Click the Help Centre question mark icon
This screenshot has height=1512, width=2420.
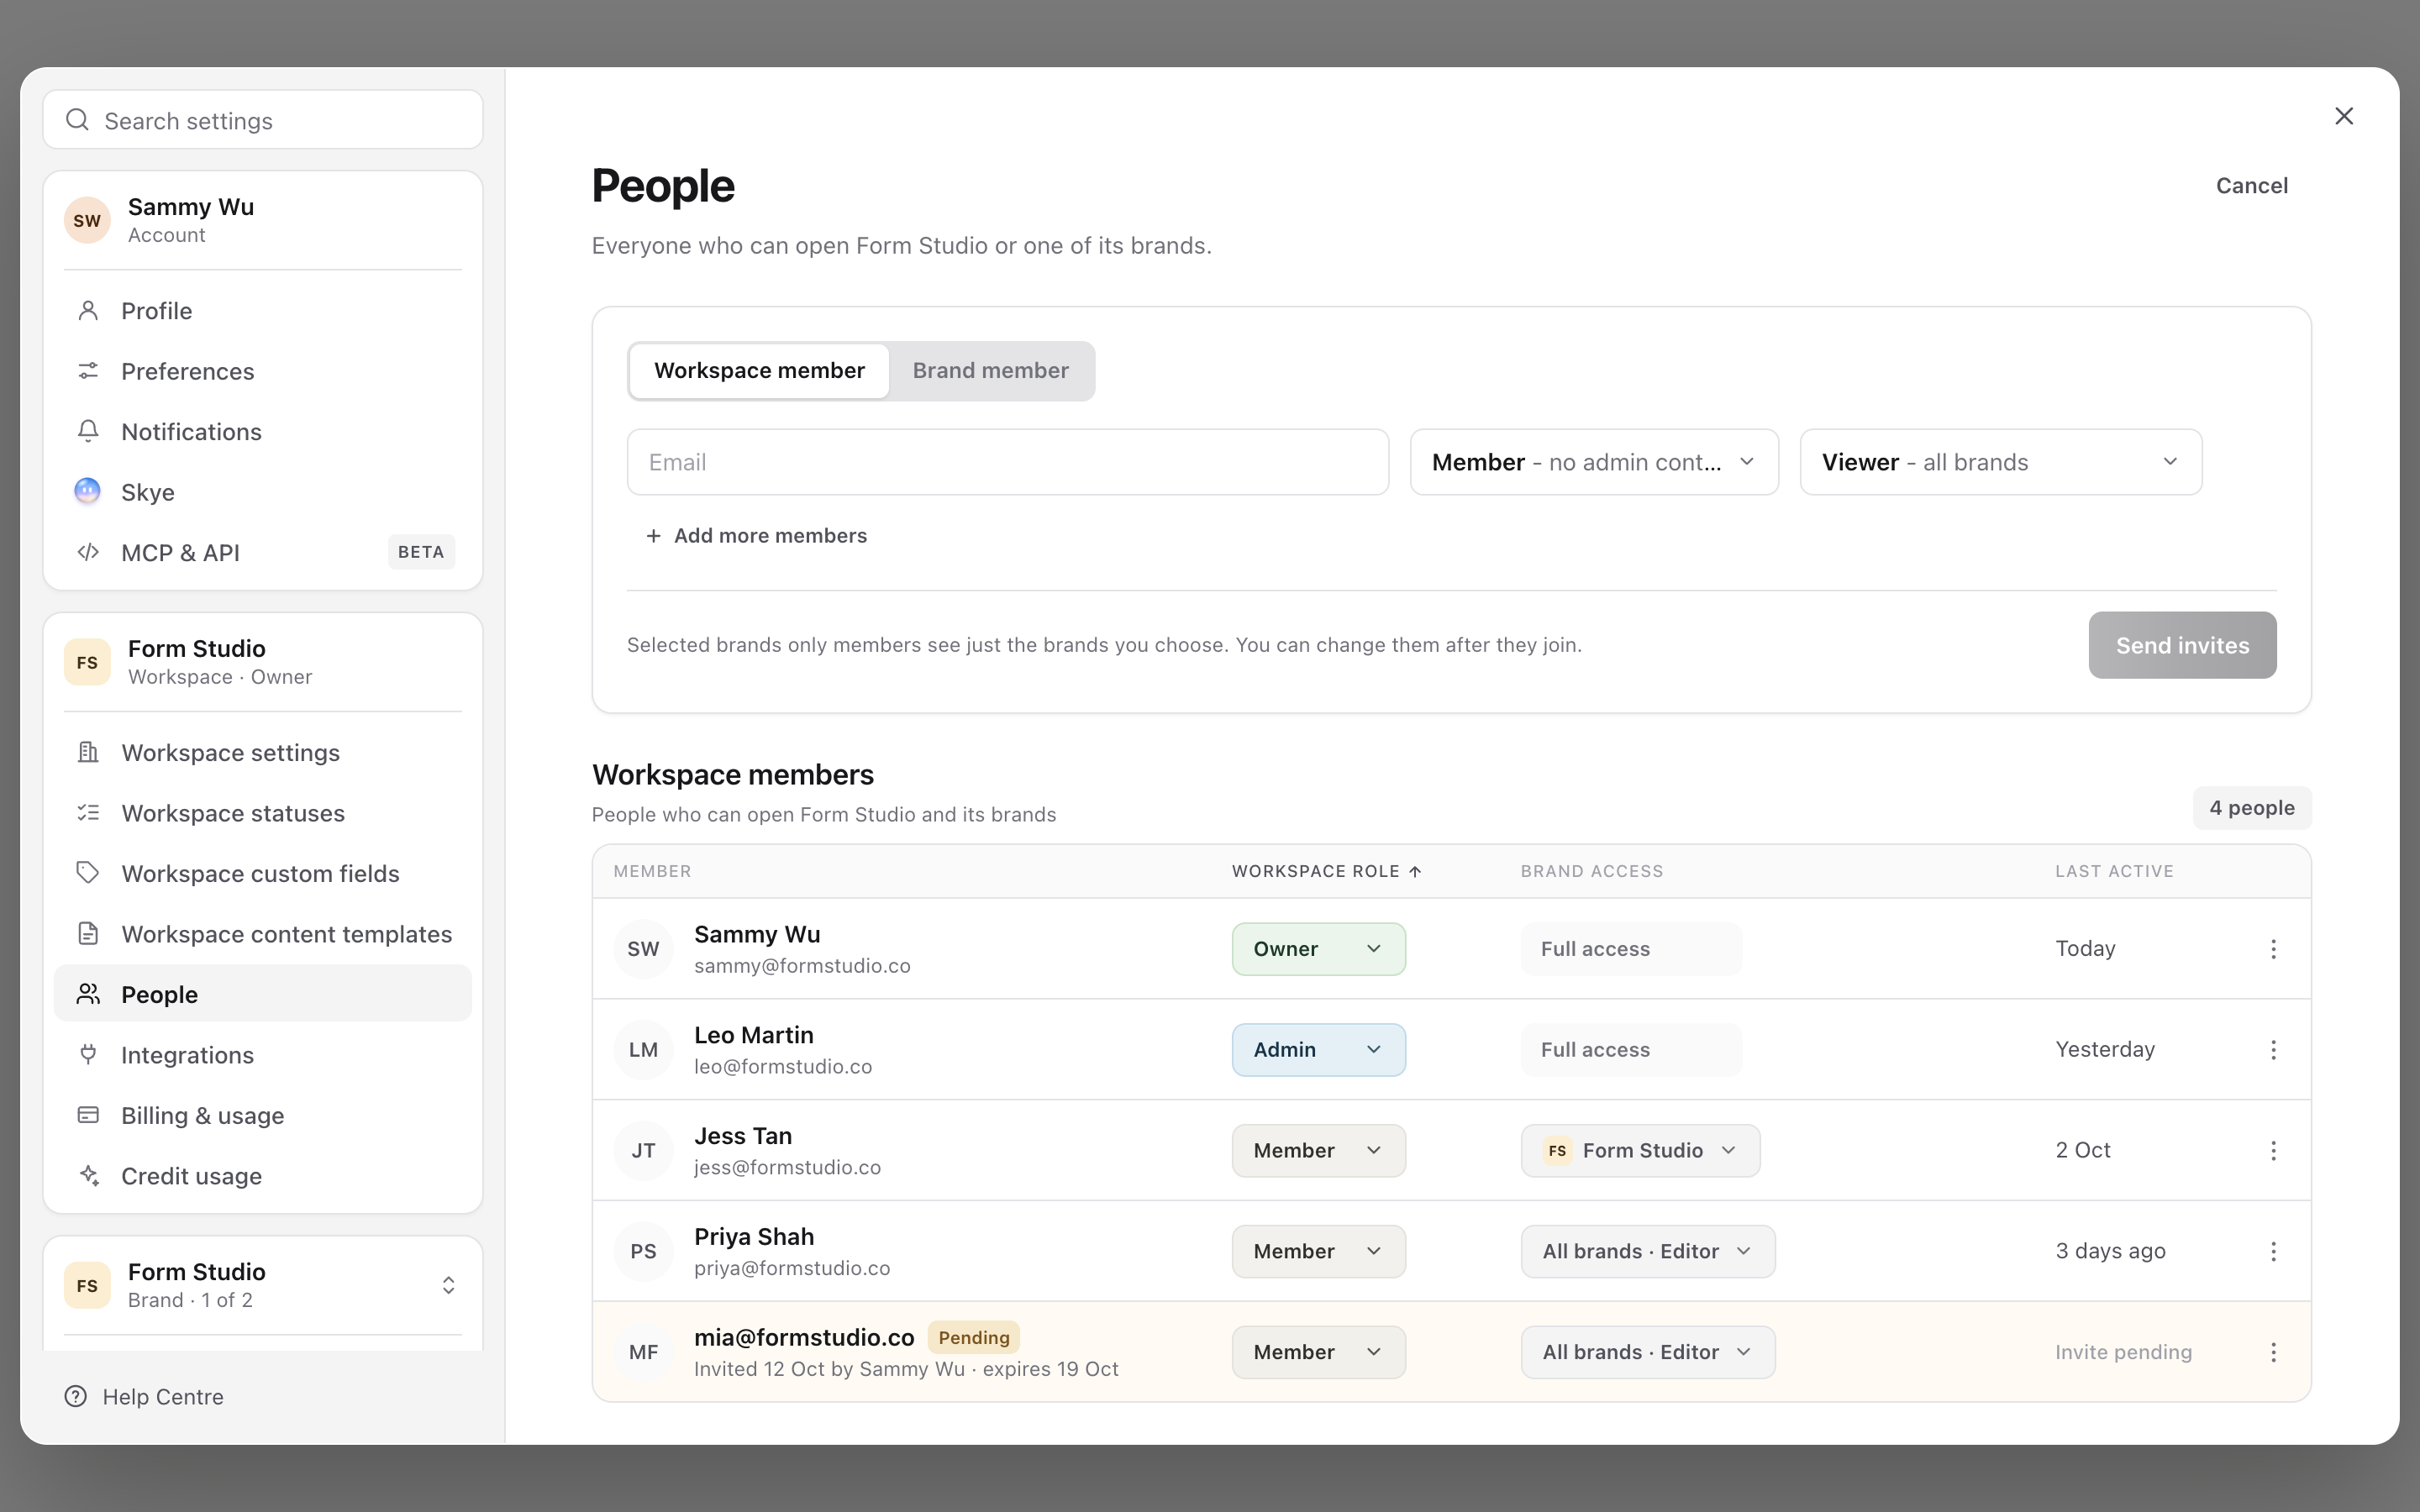(x=76, y=1396)
